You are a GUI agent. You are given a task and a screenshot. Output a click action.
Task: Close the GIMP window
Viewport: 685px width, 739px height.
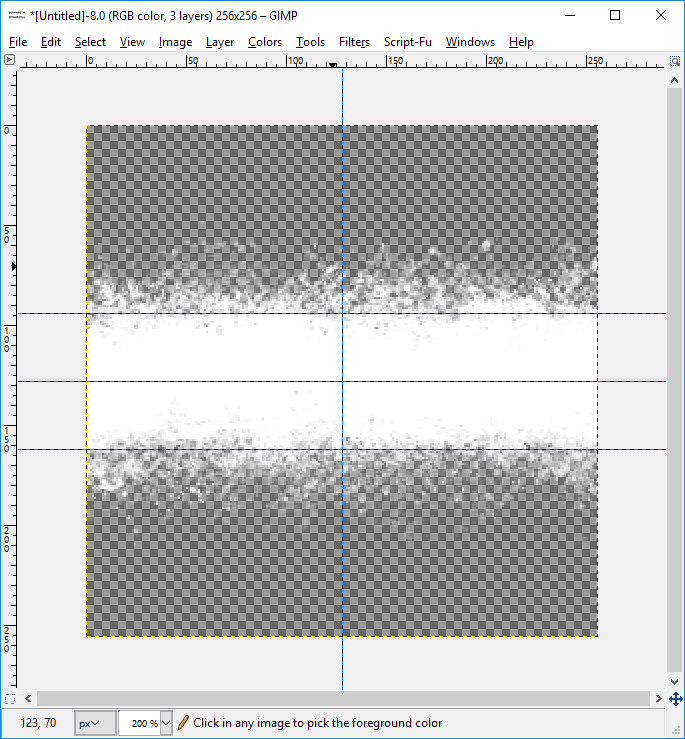coord(660,16)
